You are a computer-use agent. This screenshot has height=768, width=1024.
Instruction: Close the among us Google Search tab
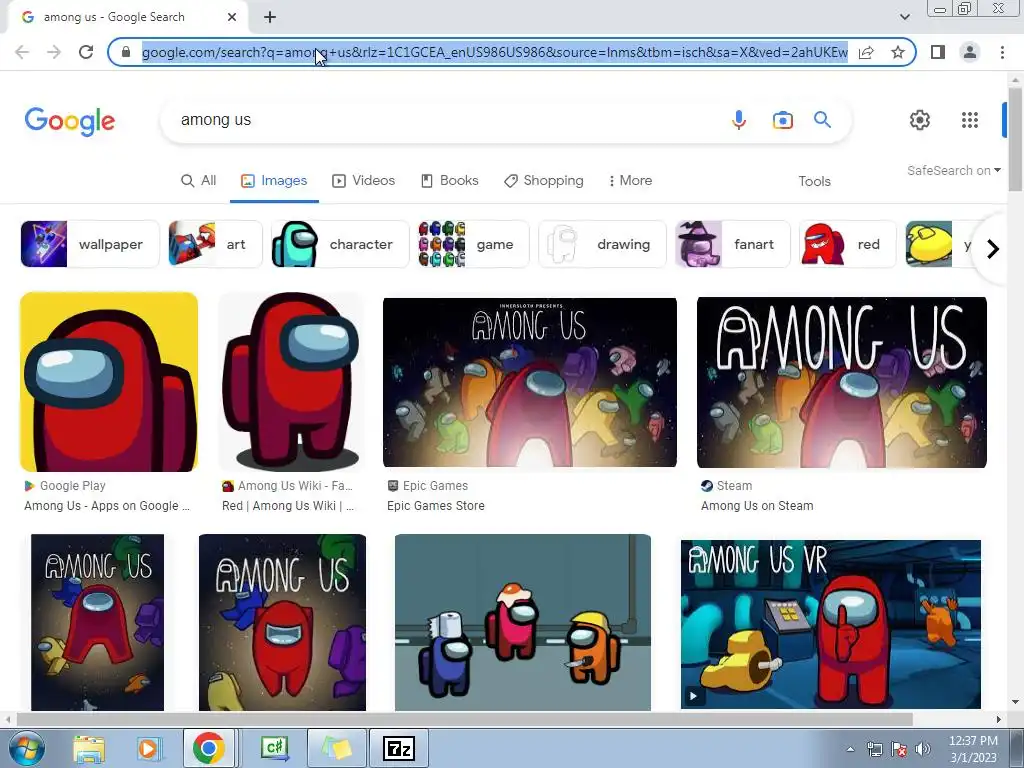click(x=232, y=17)
